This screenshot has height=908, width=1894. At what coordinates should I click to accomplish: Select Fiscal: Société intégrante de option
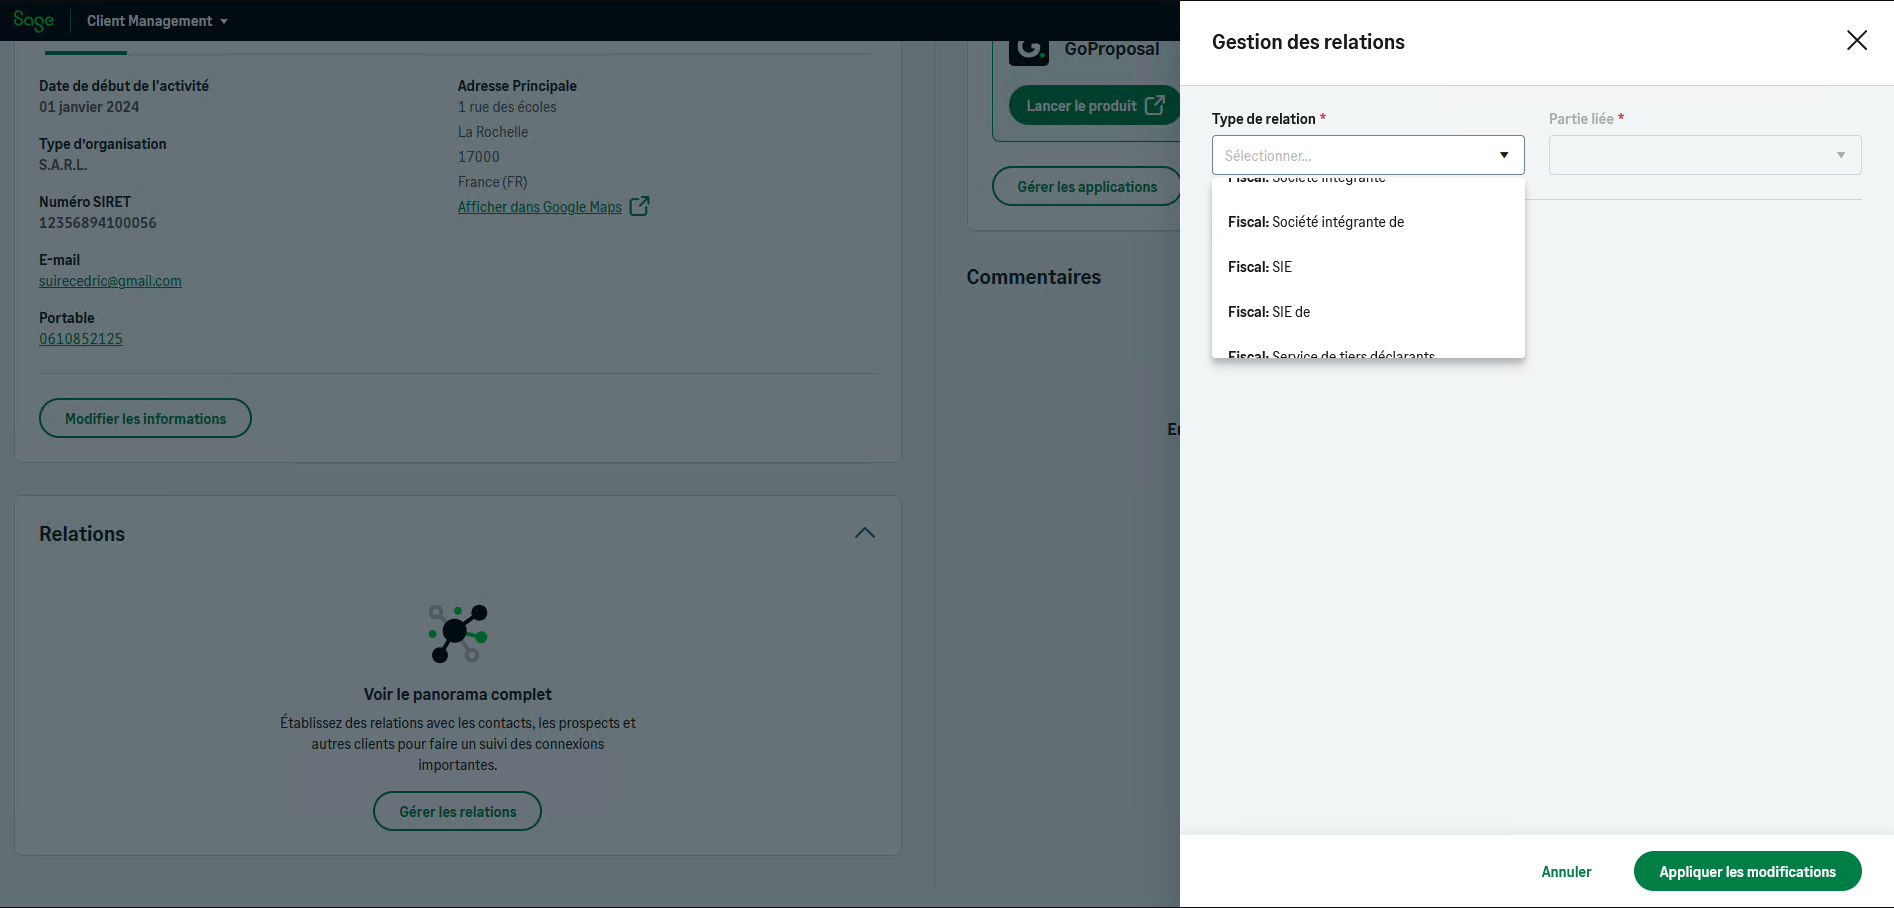point(1316,222)
